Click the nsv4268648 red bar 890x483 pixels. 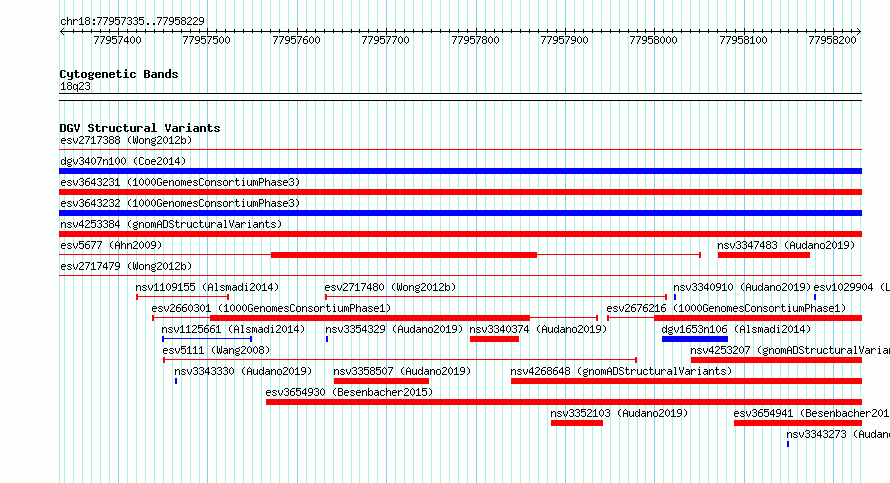click(x=686, y=381)
